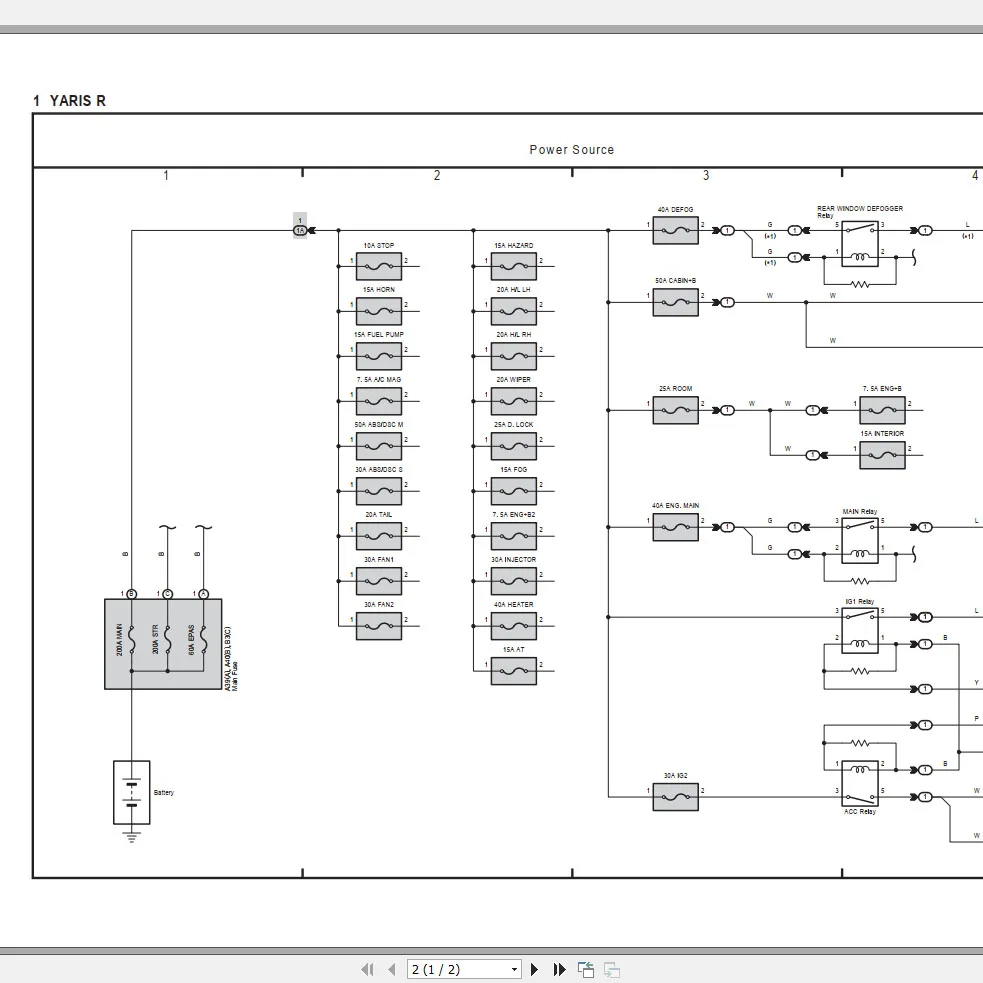
Task: Click the '15A AT' fuse label
Action: point(513,650)
